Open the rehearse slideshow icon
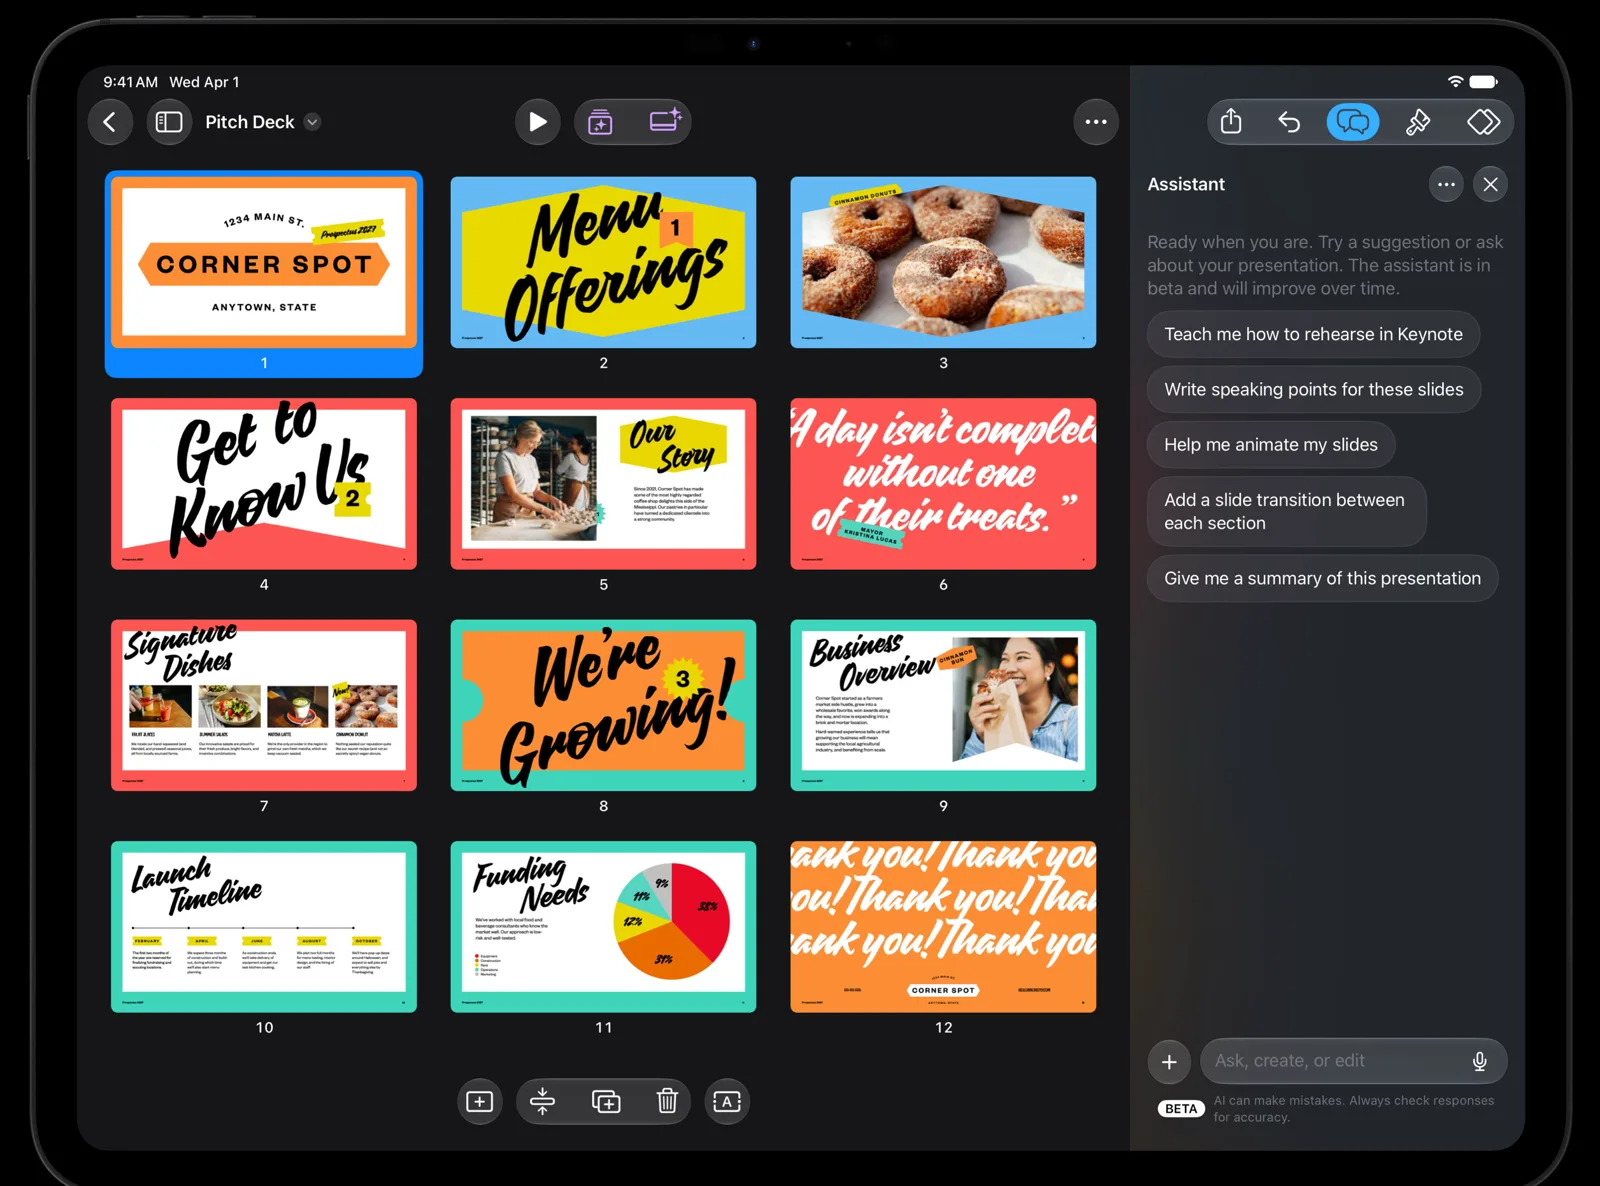This screenshot has height=1186, width=1600. point(601,122)
